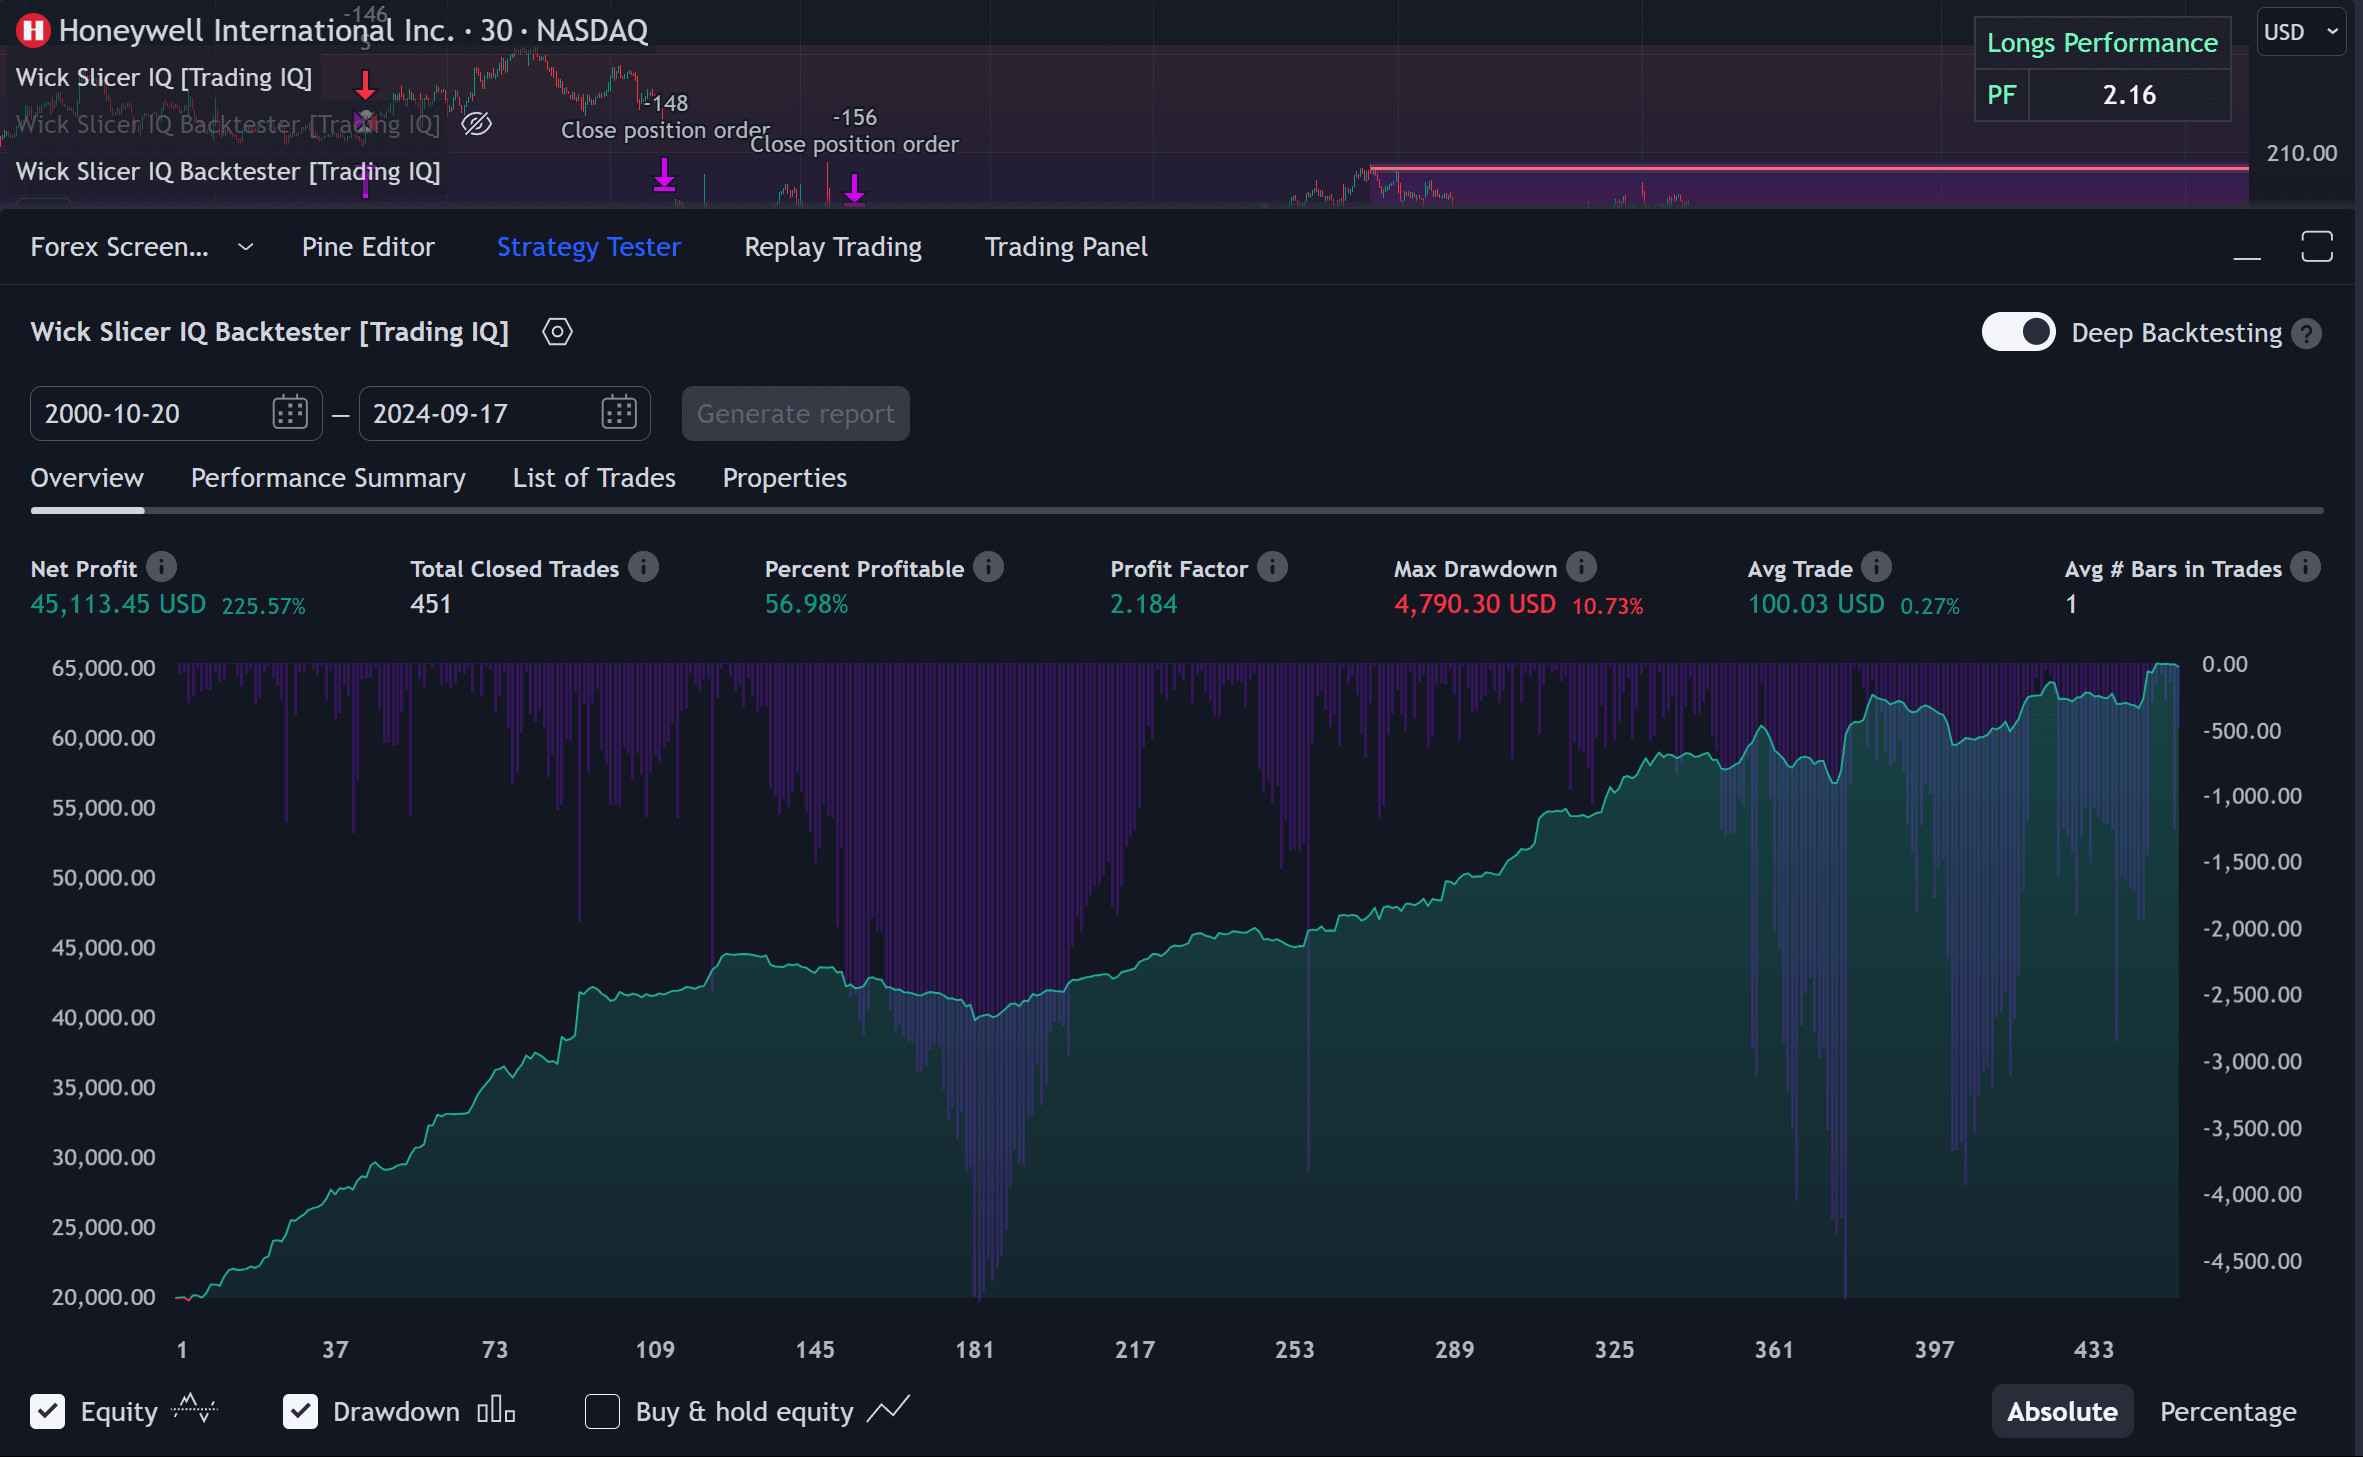Switch to Strategy Tester tab
2363x1457 pixels.
coord(589,247)
